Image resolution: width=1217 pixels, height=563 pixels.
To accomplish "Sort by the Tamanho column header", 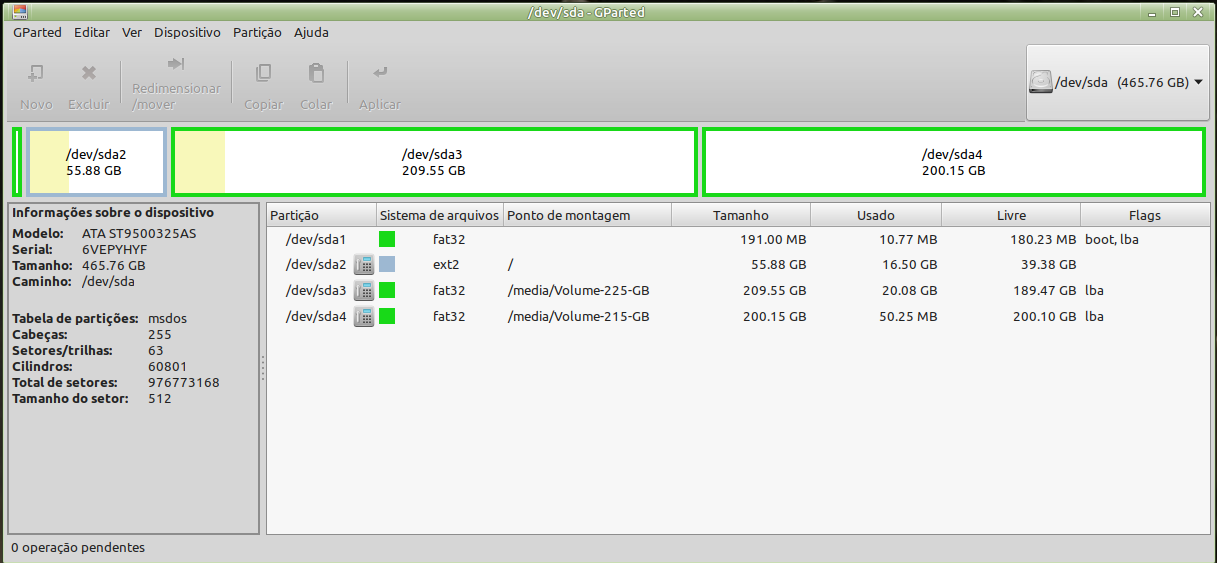I will pos(741,215).
